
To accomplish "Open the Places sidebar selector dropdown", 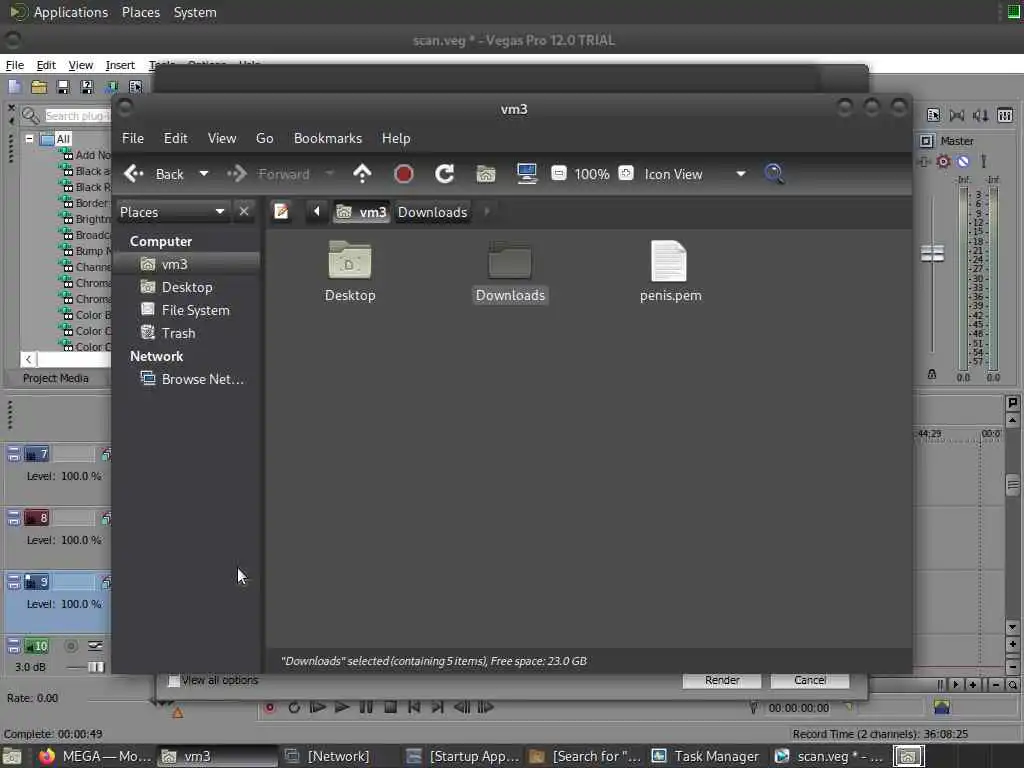I will click(172, 212).
